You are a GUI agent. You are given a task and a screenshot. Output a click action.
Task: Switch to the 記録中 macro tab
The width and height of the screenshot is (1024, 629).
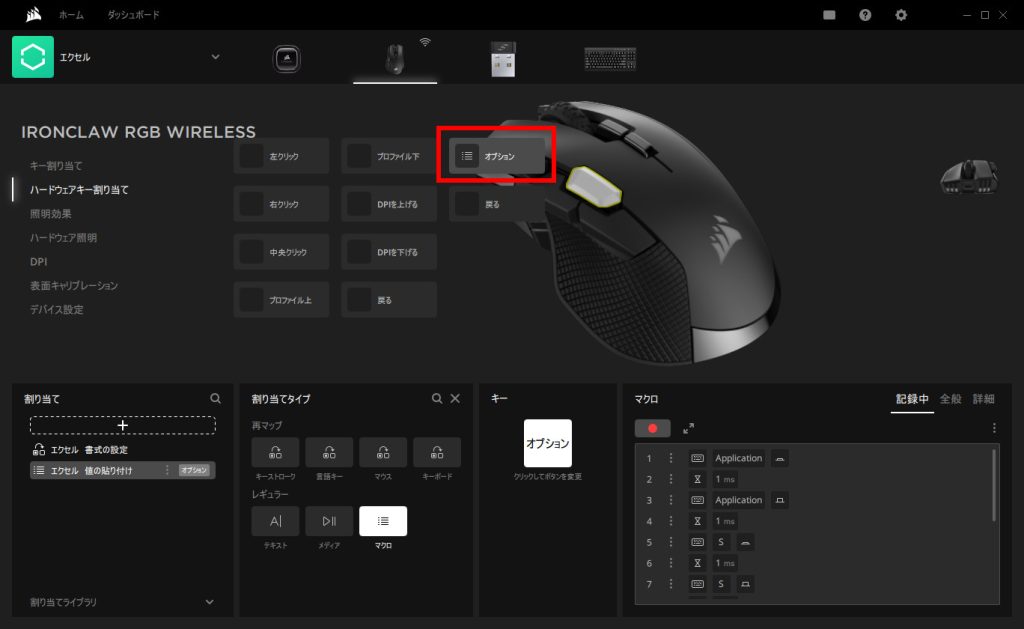(912, 399)
